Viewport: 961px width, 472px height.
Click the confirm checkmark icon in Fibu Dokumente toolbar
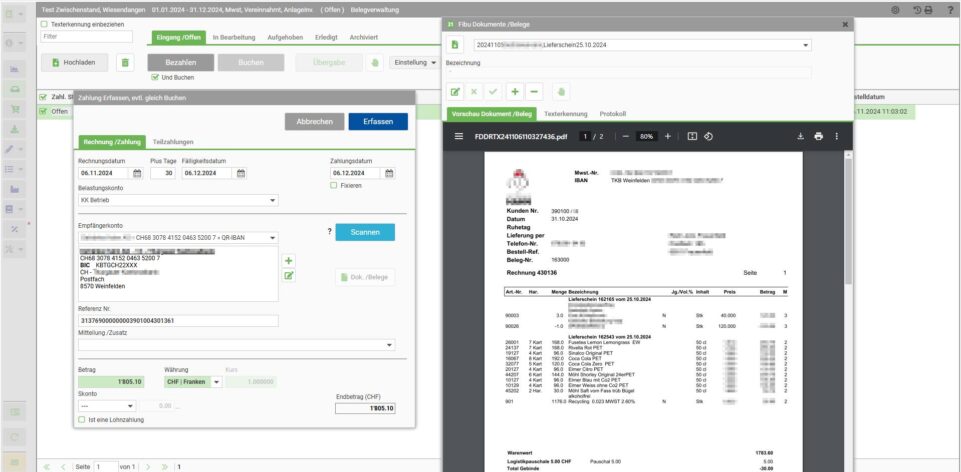click(493, 92)
